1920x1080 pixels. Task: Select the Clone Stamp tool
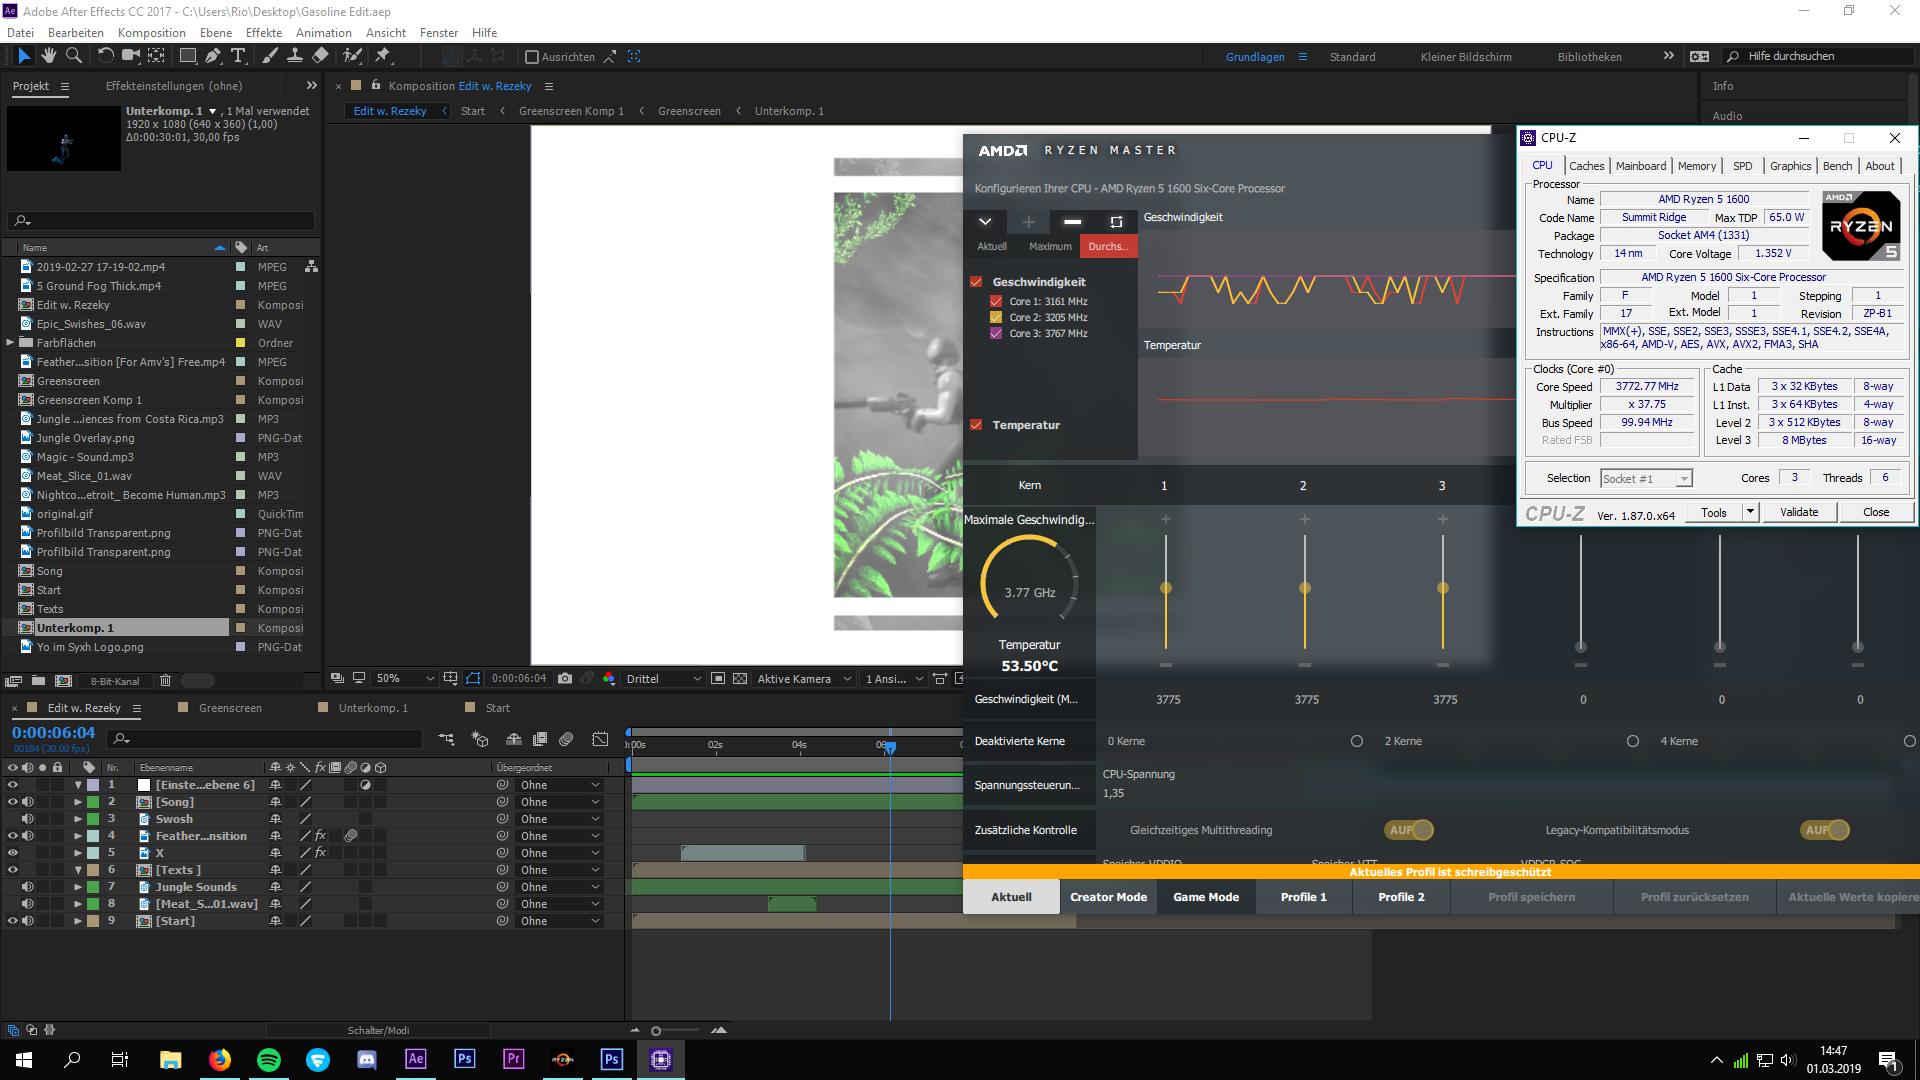pos(296,57)
